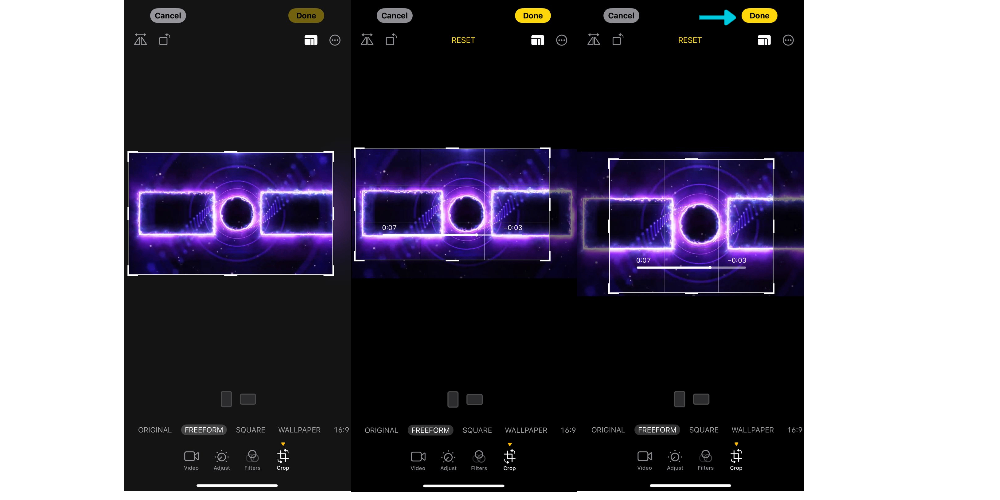Select FREEFORM ratio in left screenshot
The image size is (1000, 500).
(x=204, y=430)
